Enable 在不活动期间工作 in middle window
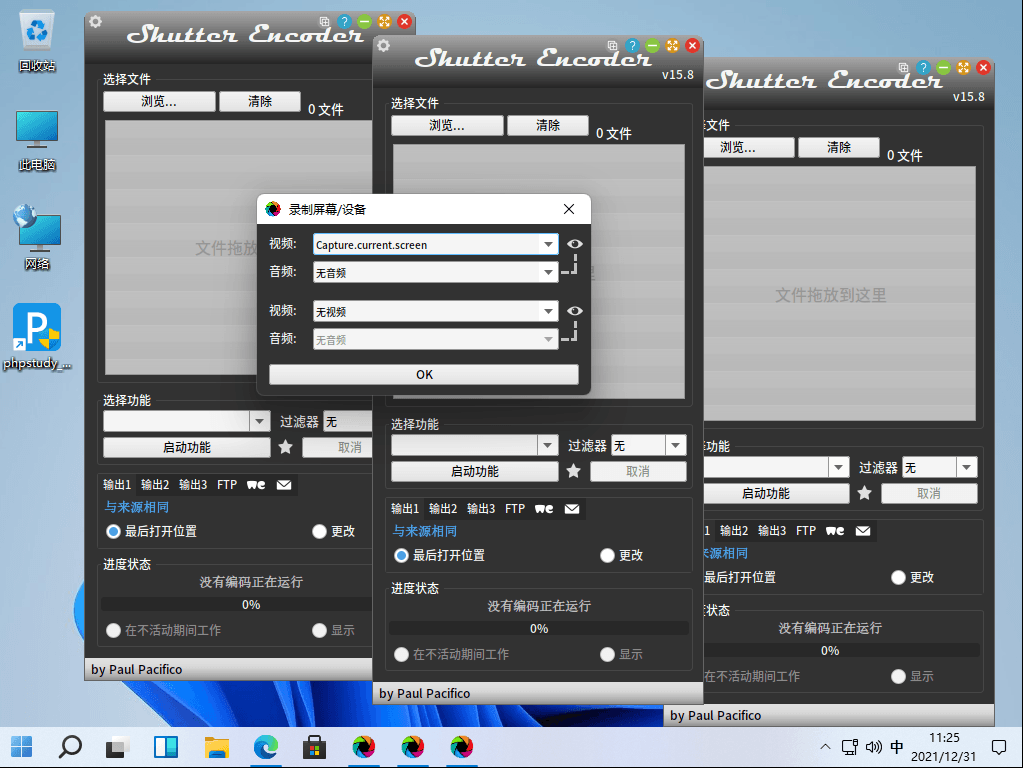The image size is (1023, 768). [401, 654]
